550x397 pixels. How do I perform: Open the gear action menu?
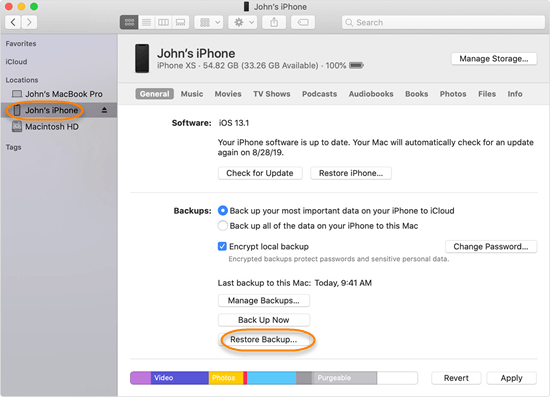(x=243, y=22)
